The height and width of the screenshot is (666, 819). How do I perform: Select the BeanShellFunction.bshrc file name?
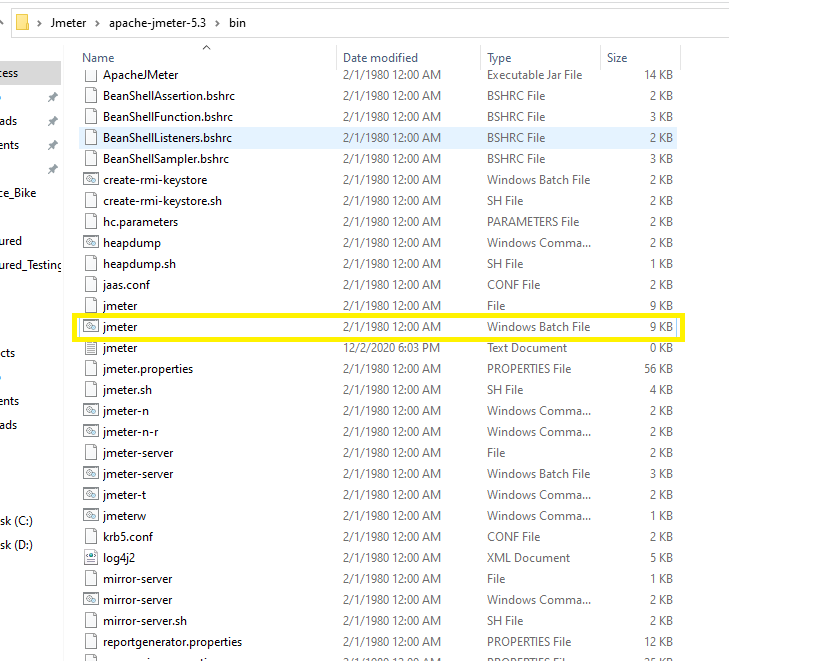coord(168,116)
